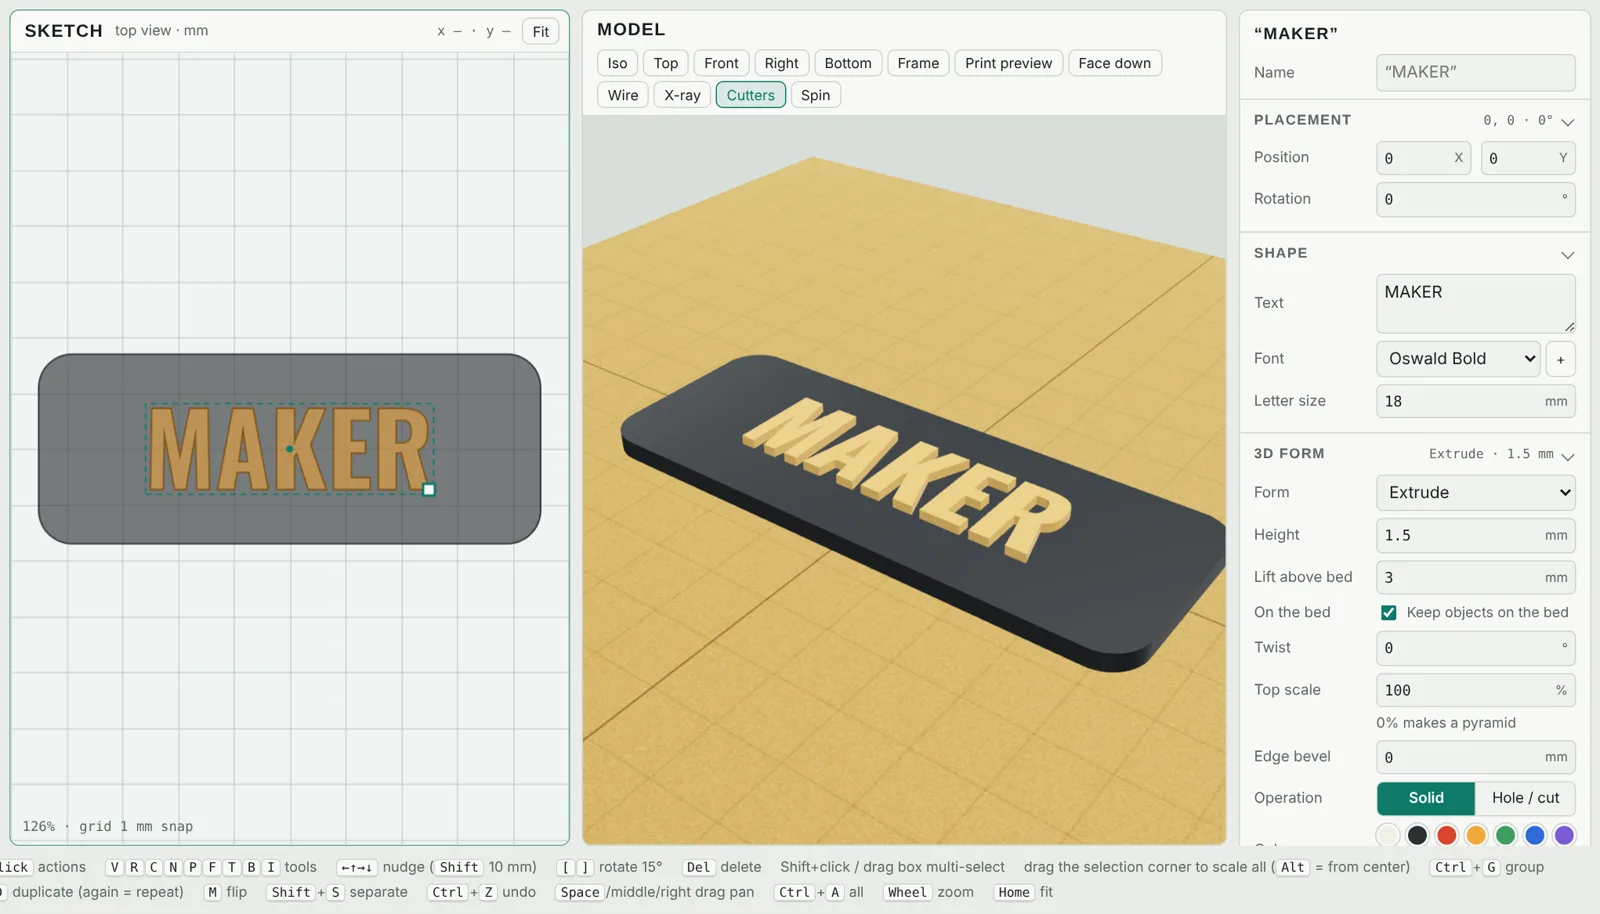Toggle Wire display mode
The height and width of the screenshot is (914, 1600).
coord(622,95)
